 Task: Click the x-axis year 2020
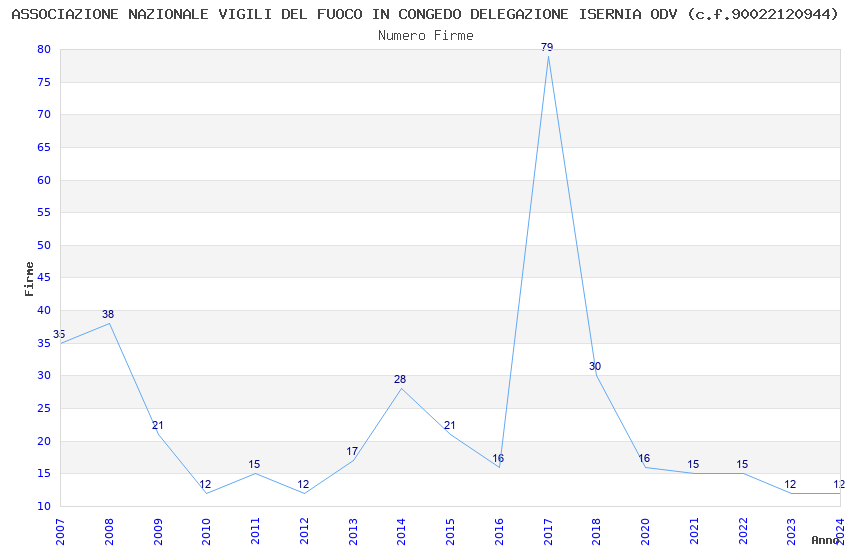[x=645, y=531]
